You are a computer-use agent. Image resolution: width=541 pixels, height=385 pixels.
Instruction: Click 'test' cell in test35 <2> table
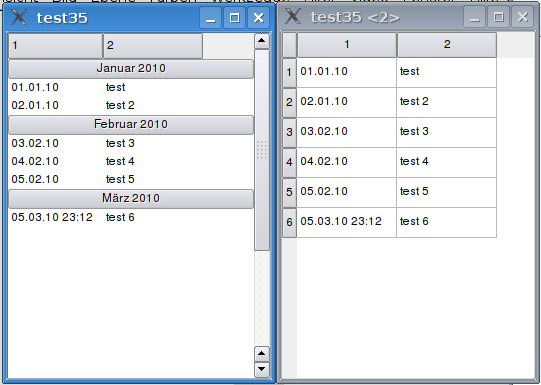[447, 72]
